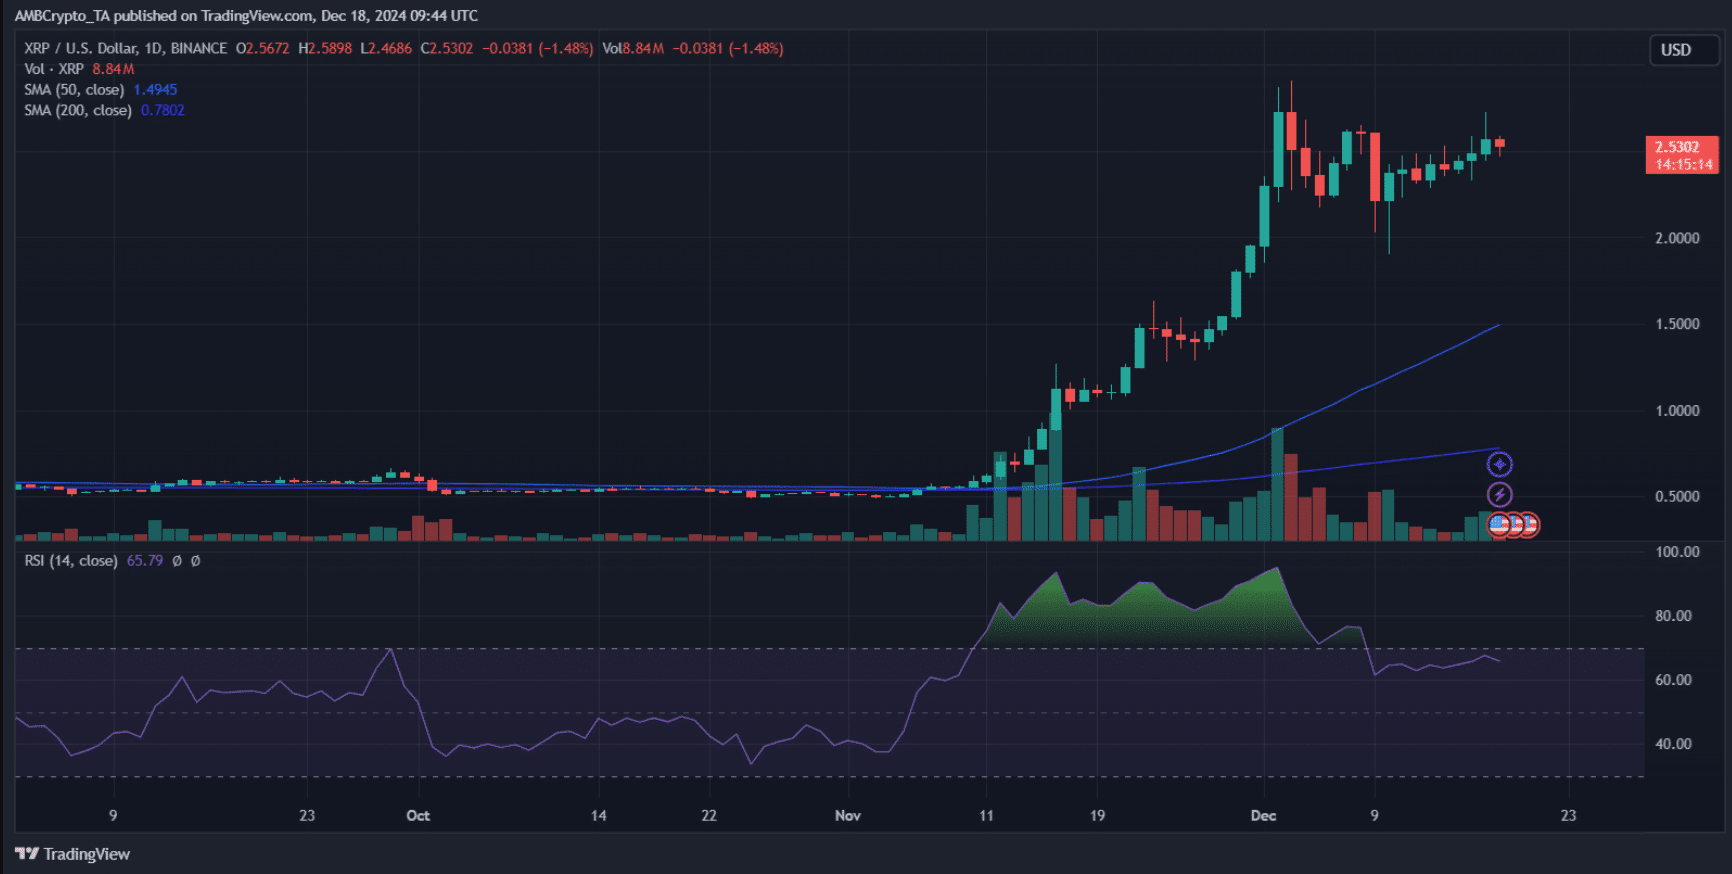Viewport: 1732px width, 874px height.
Task: Select the SMA (50, close) indicator legend
Action: (74, 90)
